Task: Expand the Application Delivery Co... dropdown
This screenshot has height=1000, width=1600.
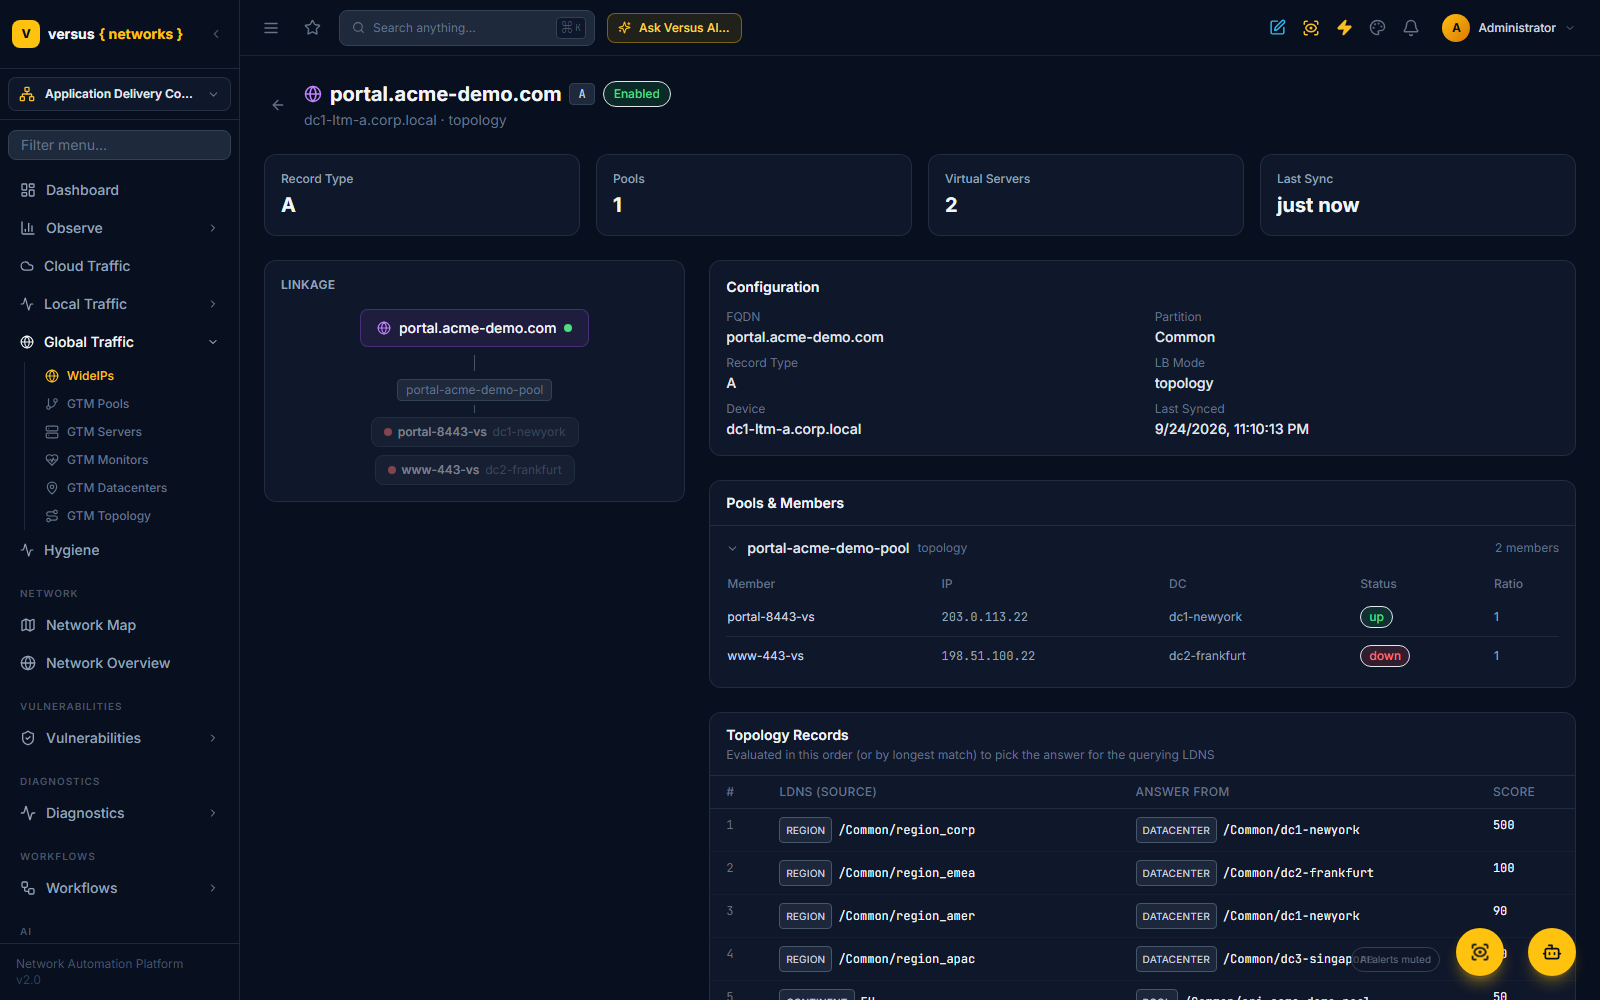Action: pos(119,94)
